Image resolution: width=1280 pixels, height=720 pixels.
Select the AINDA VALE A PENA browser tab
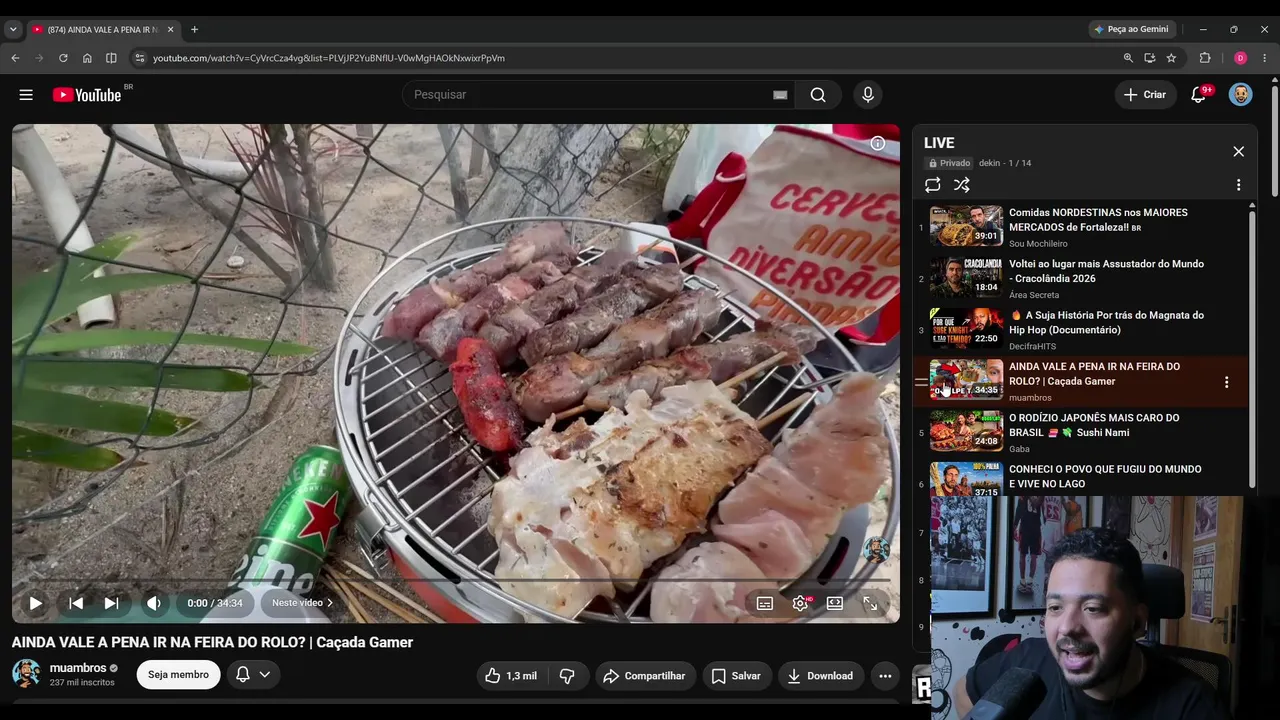tap(103, 30)
